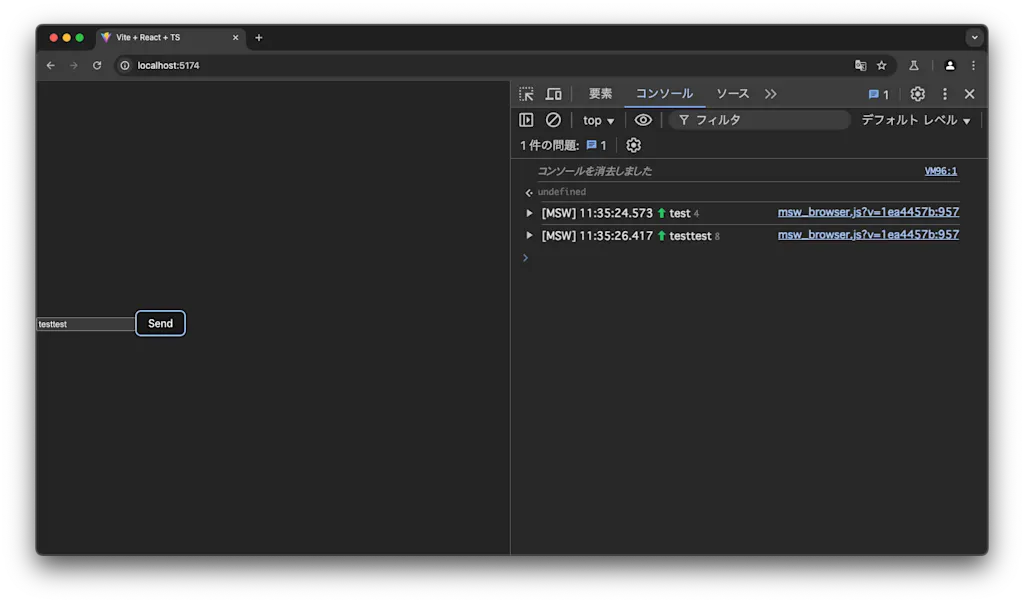Open the Elements (要素) tab

[600, 94]
